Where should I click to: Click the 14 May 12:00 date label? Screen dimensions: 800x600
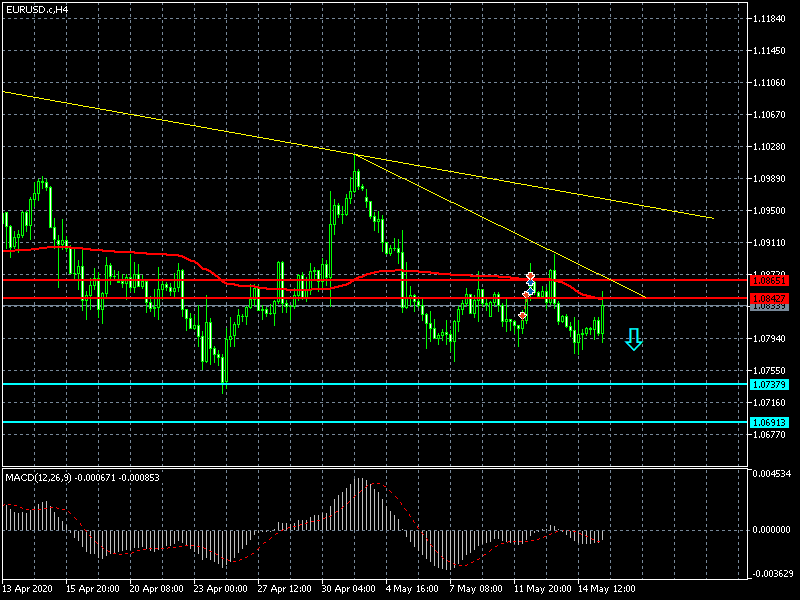(608, 589)
